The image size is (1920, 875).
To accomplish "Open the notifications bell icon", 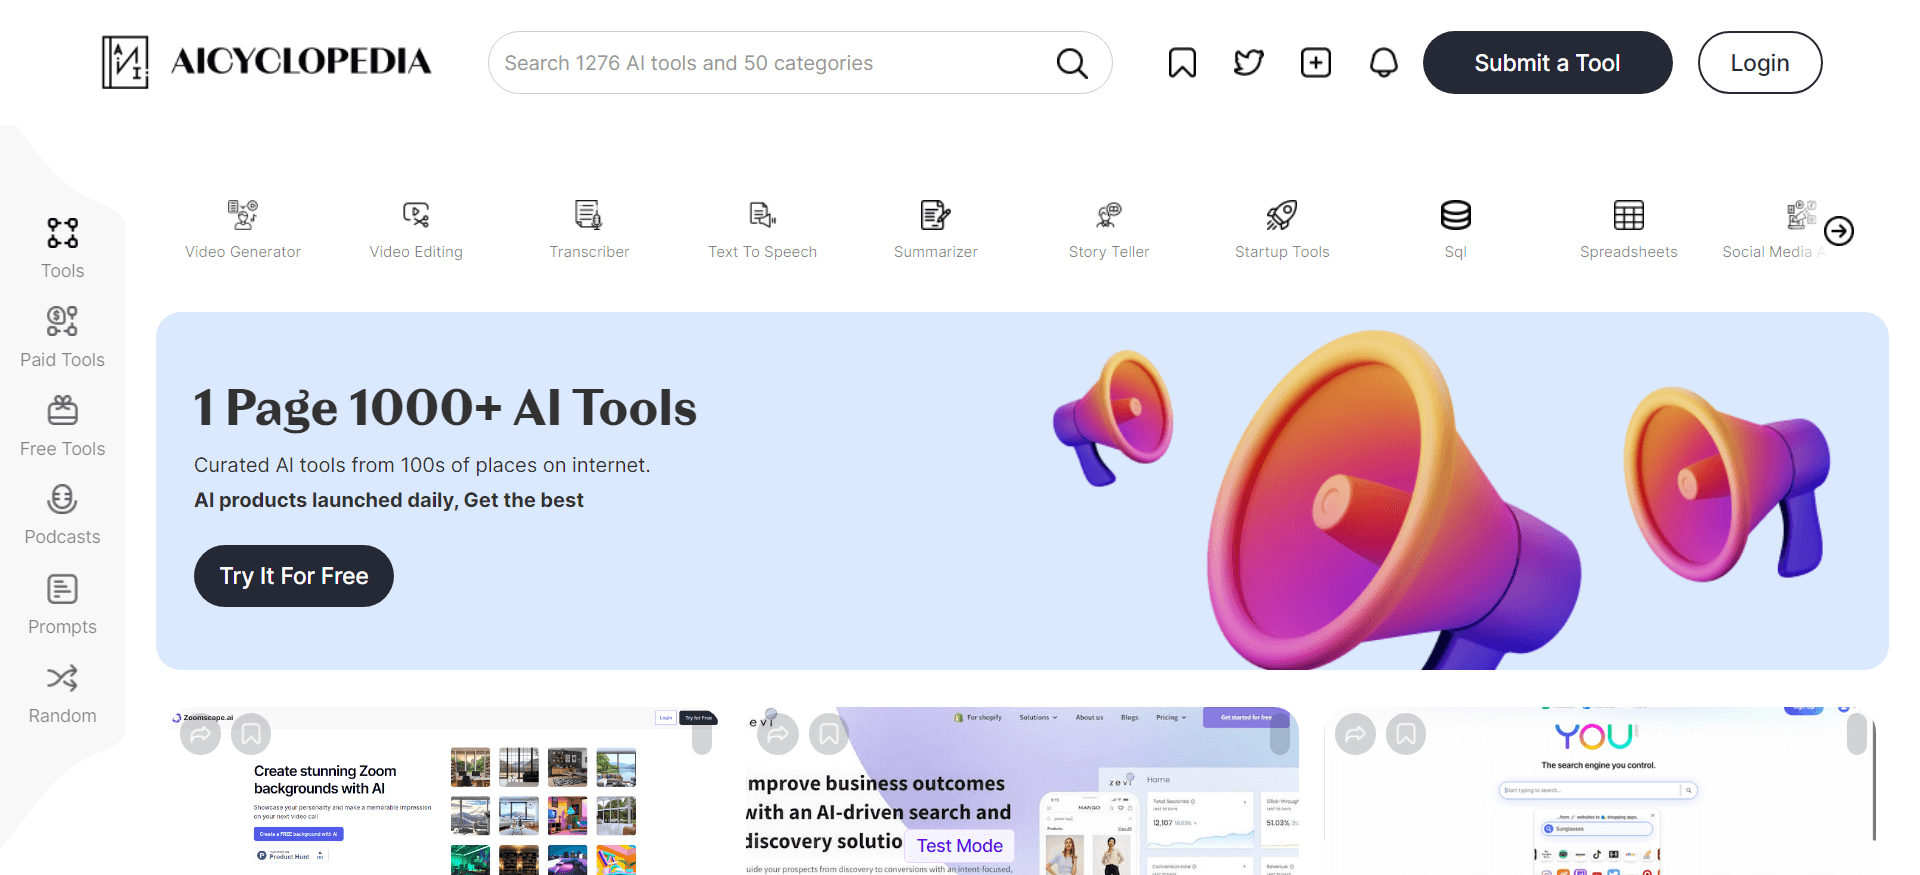I will (1383, 63).
